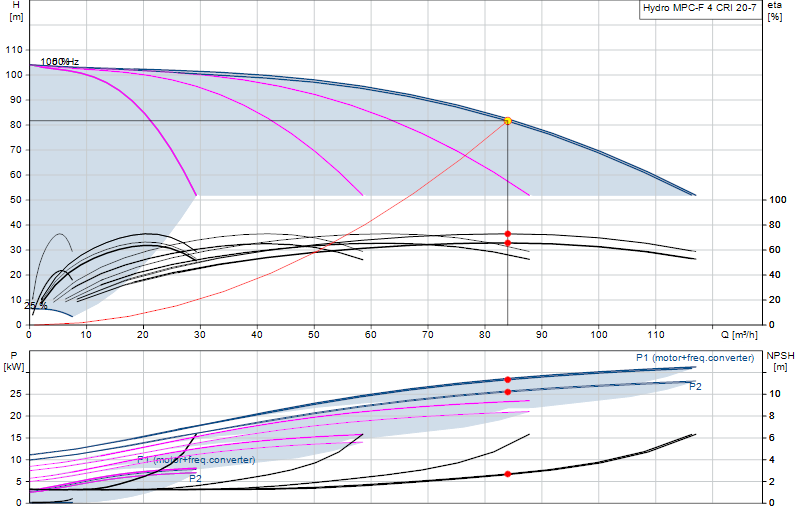This screenshot has height=520, width=800.
Task: Click the 6 tick on the NPSH axis
Action: [772, 438]
